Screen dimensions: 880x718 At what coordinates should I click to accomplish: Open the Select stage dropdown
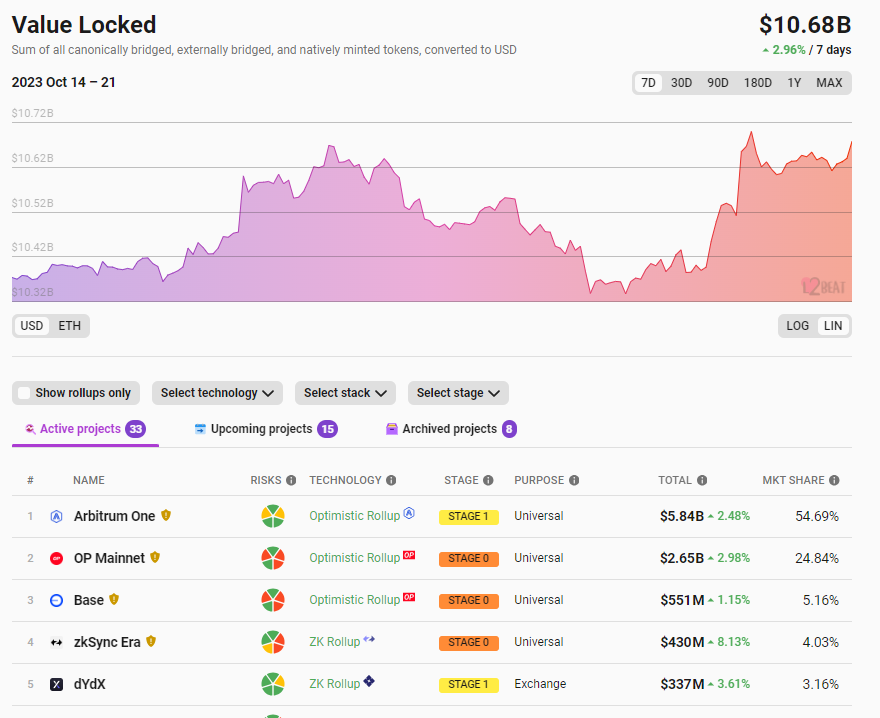(x=458, y=393)
